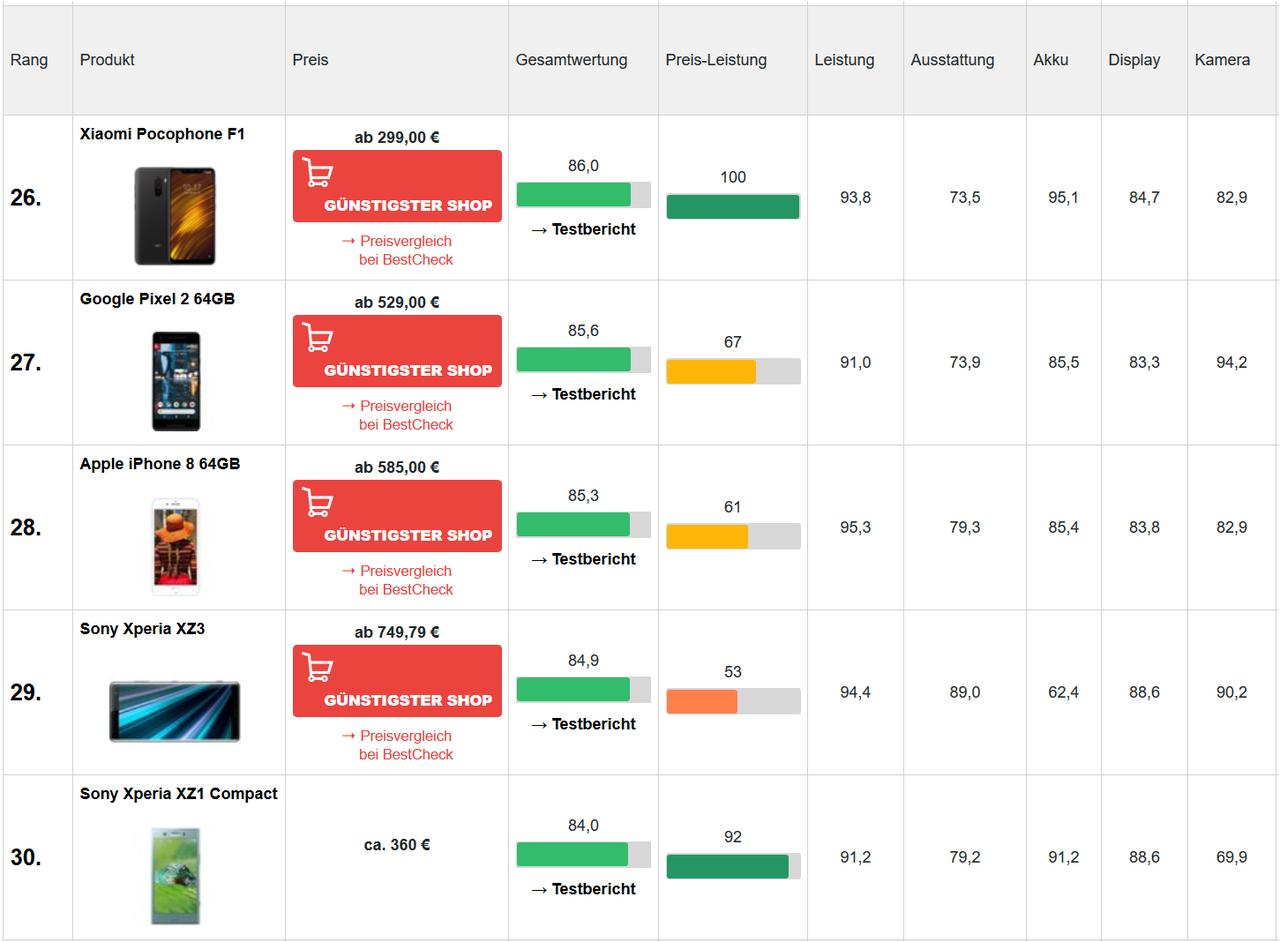Click the orange Preis-Leistung bar showing 53
The width and height of the screenshot is (1280, 942).
733,701
